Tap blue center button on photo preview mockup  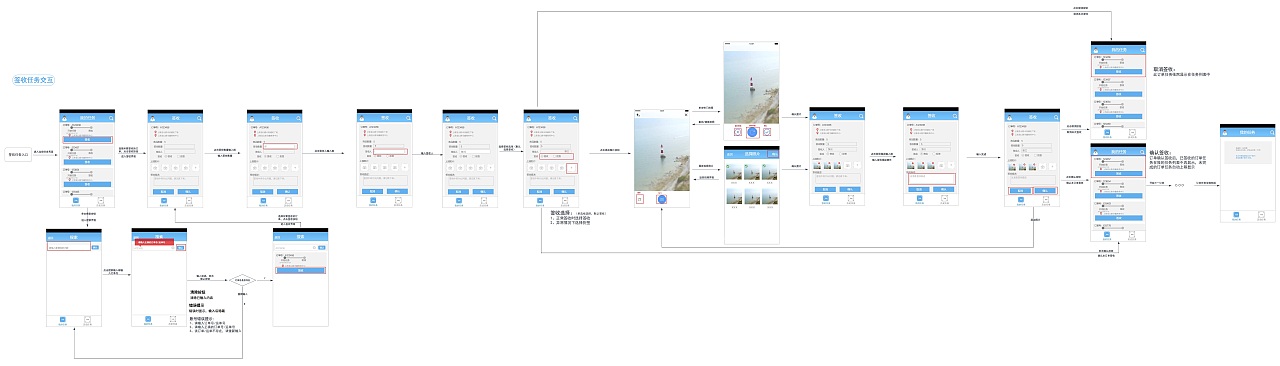pyautogui.click(x=753, y=131)
